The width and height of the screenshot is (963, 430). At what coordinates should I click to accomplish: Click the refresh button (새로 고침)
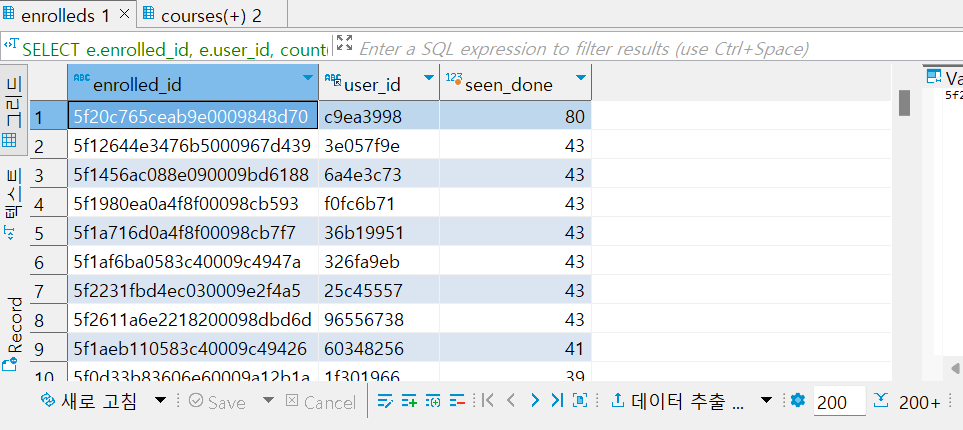[88, 401]
